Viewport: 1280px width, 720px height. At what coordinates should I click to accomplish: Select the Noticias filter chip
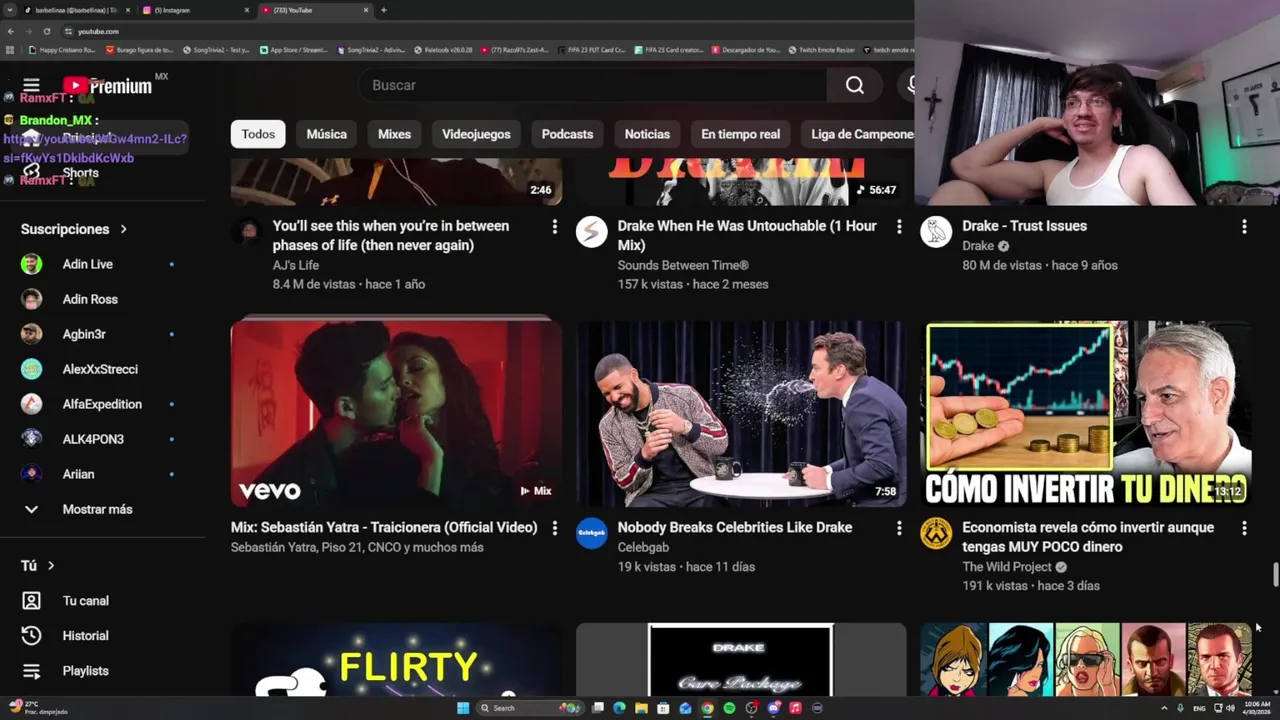coord(647,134)
